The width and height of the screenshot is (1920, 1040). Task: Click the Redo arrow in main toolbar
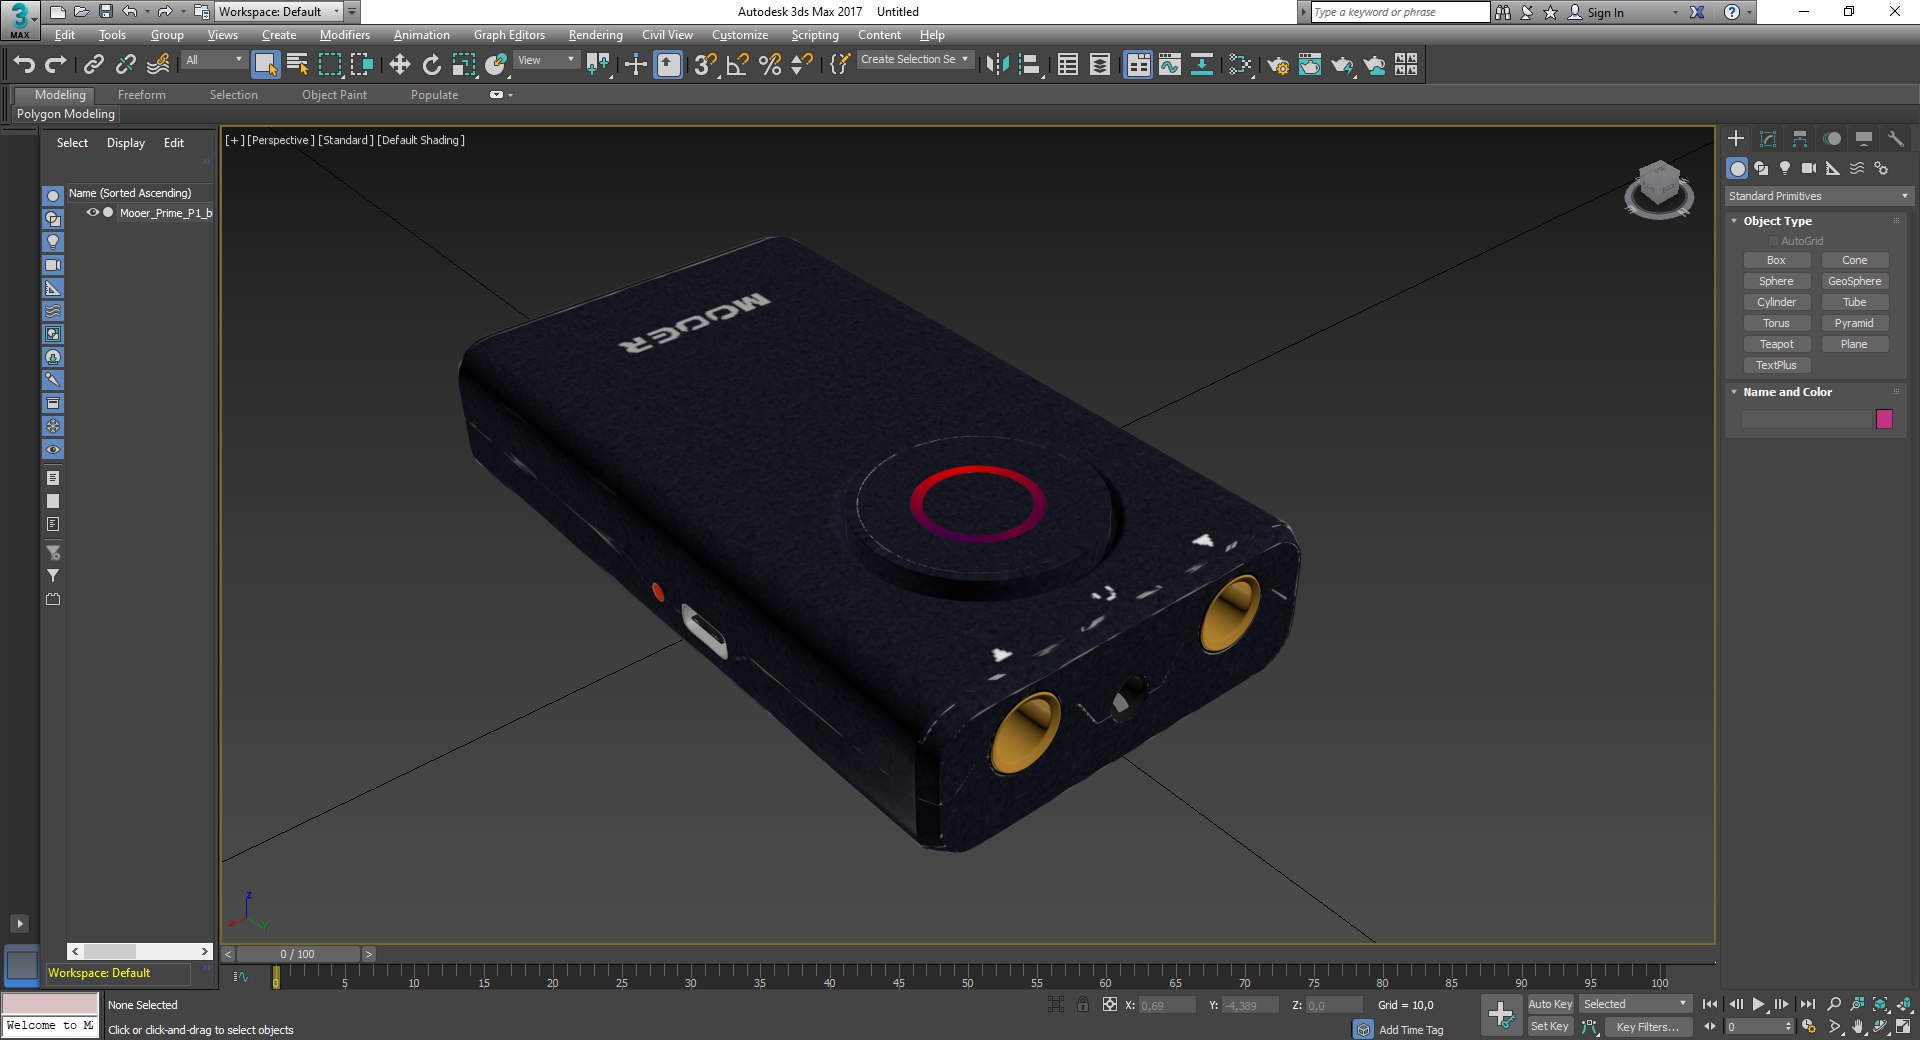(x=56, y=65)
